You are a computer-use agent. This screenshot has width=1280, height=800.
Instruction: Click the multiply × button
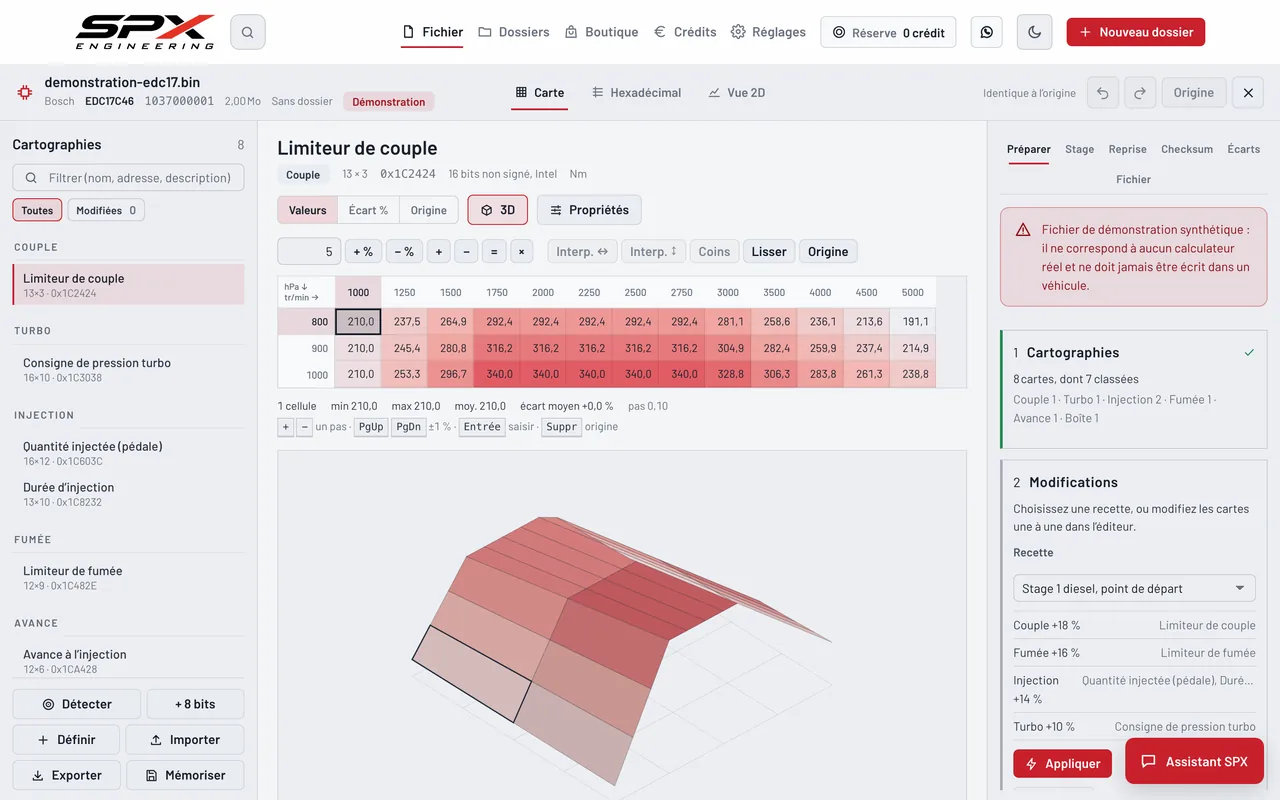pos(520,252)
